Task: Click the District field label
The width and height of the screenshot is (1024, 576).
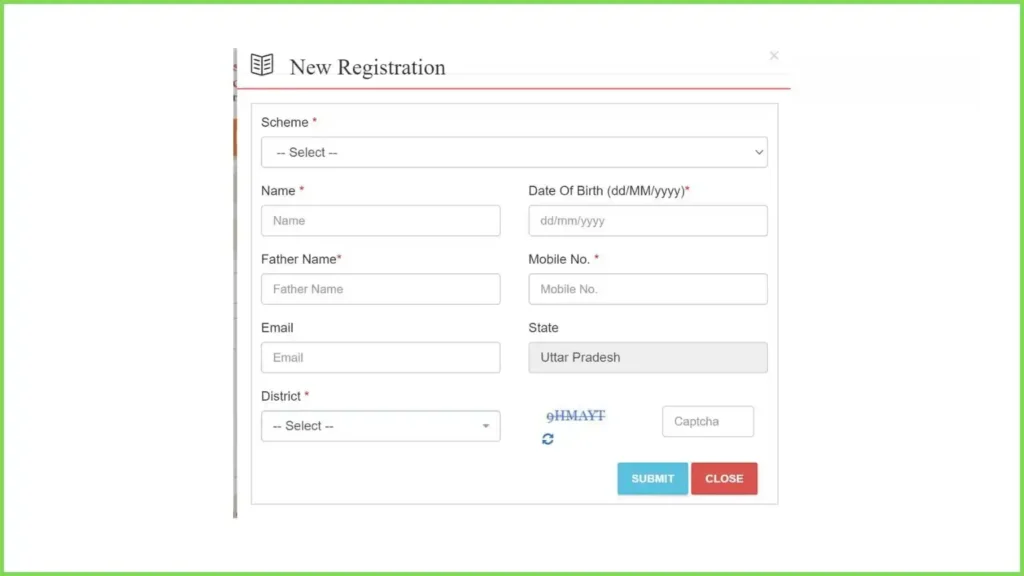Action: point(281,396)
